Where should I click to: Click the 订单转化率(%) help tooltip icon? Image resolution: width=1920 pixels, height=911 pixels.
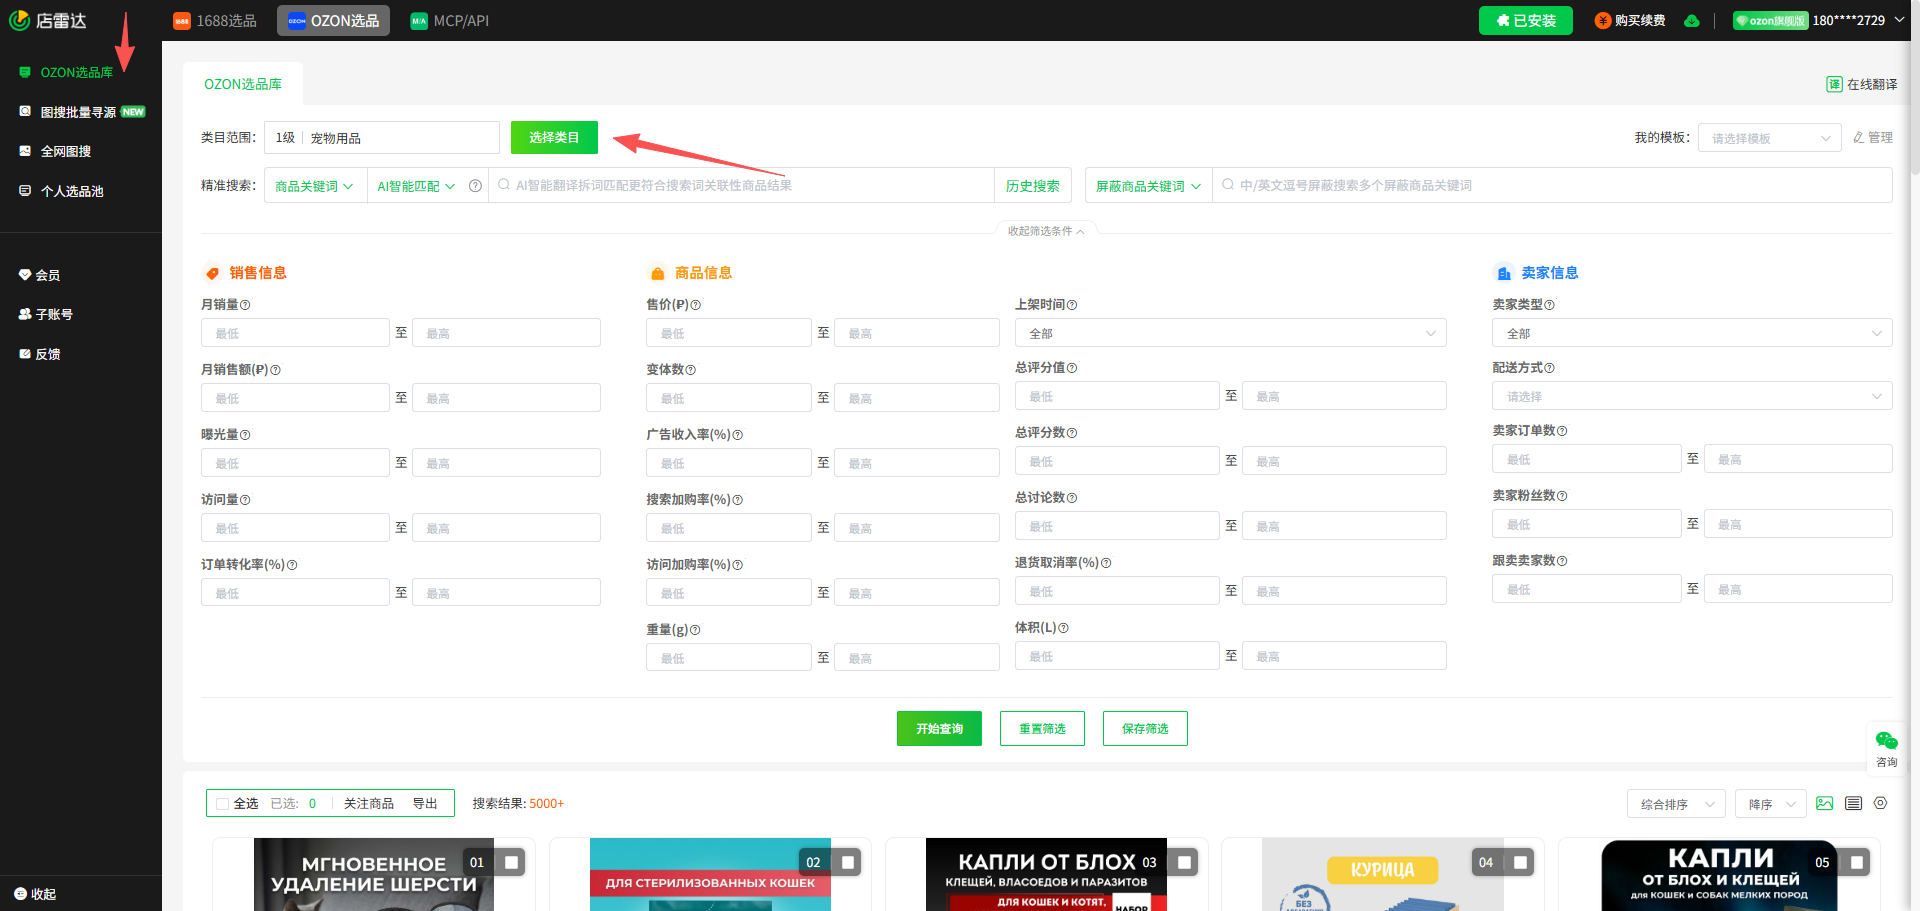(x=292, y=565)
